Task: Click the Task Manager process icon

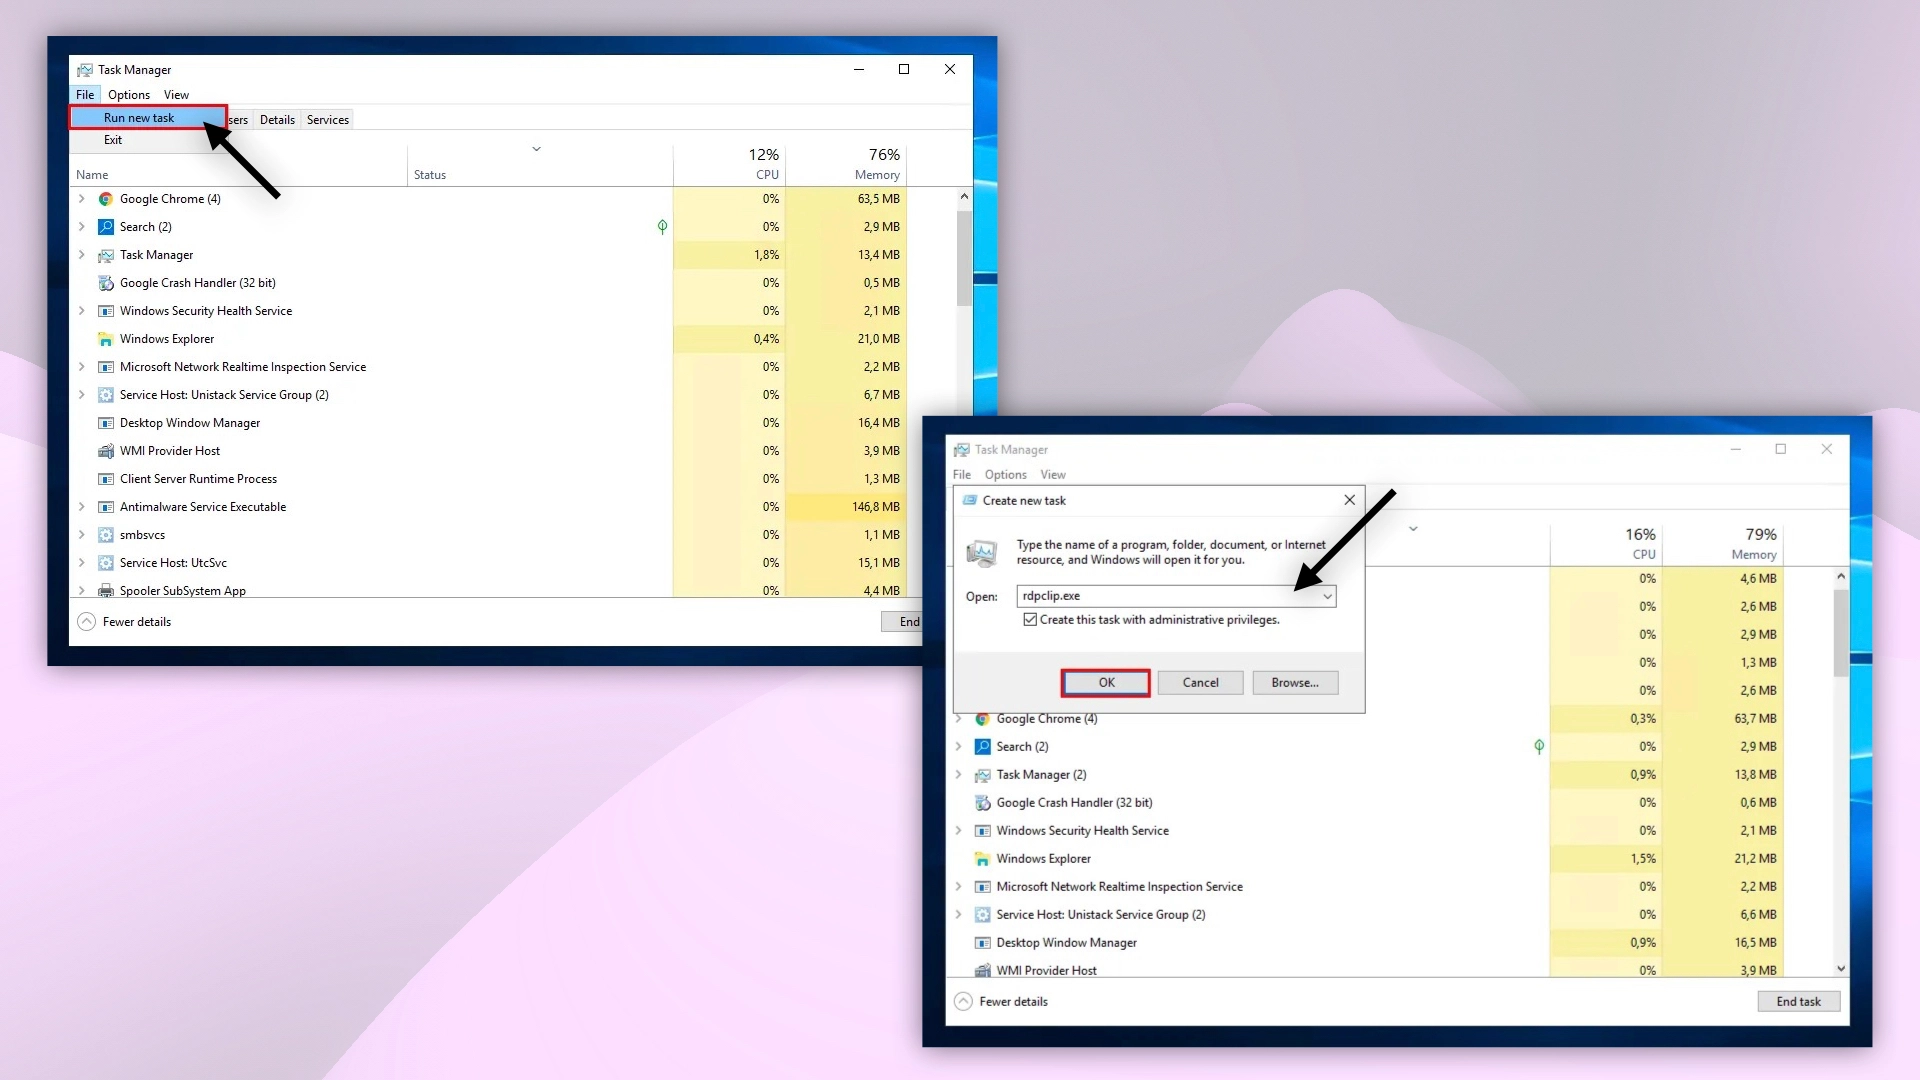Action: click(x=106, y=255)
